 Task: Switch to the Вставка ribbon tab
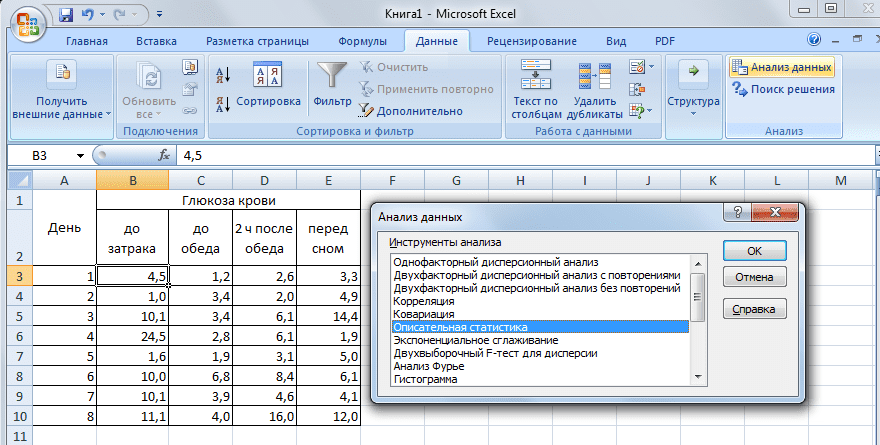[x=156, y=41]
